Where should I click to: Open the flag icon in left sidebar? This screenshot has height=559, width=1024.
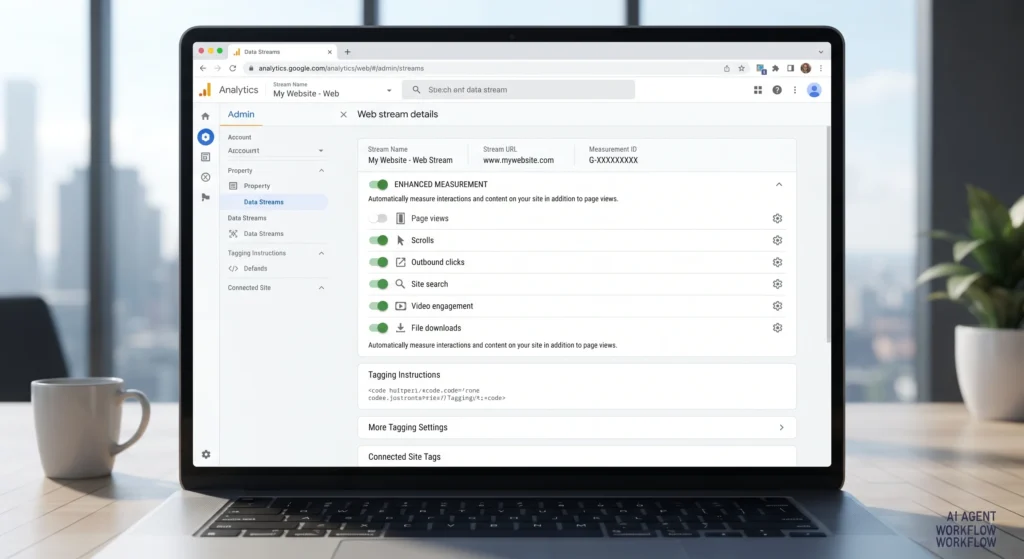click(206, 197)
